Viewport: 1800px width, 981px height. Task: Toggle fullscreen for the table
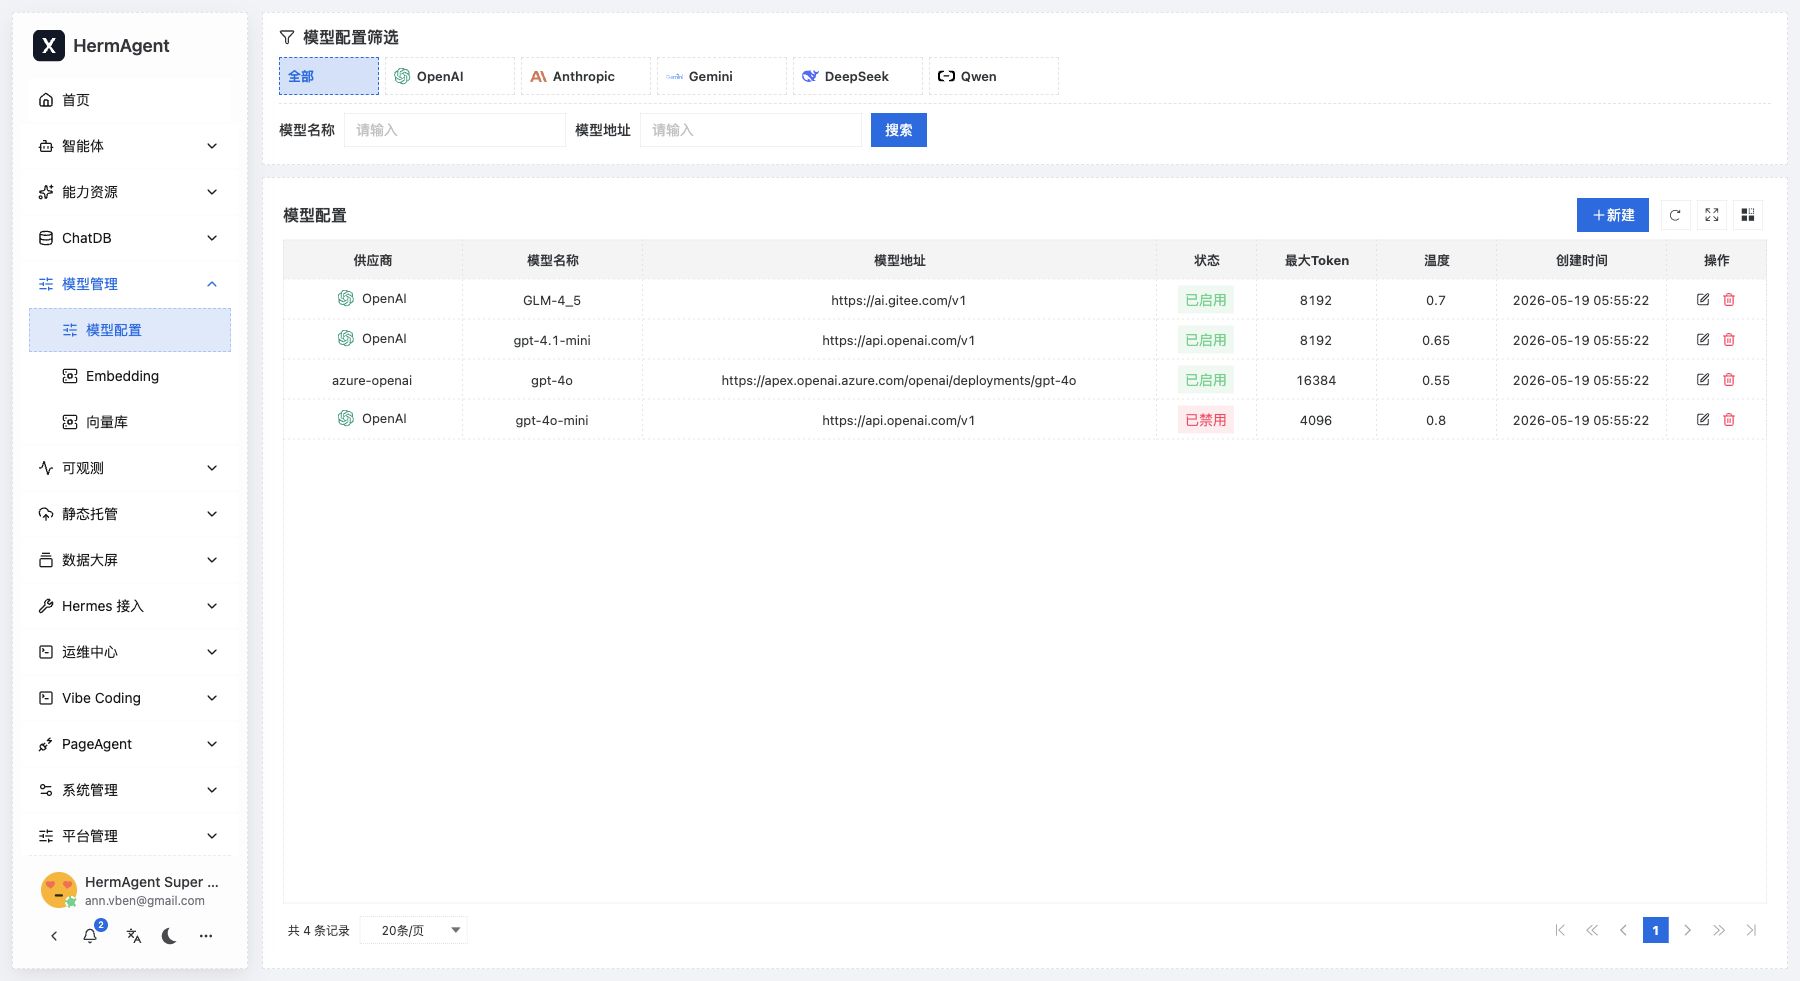pos(1712,215)
